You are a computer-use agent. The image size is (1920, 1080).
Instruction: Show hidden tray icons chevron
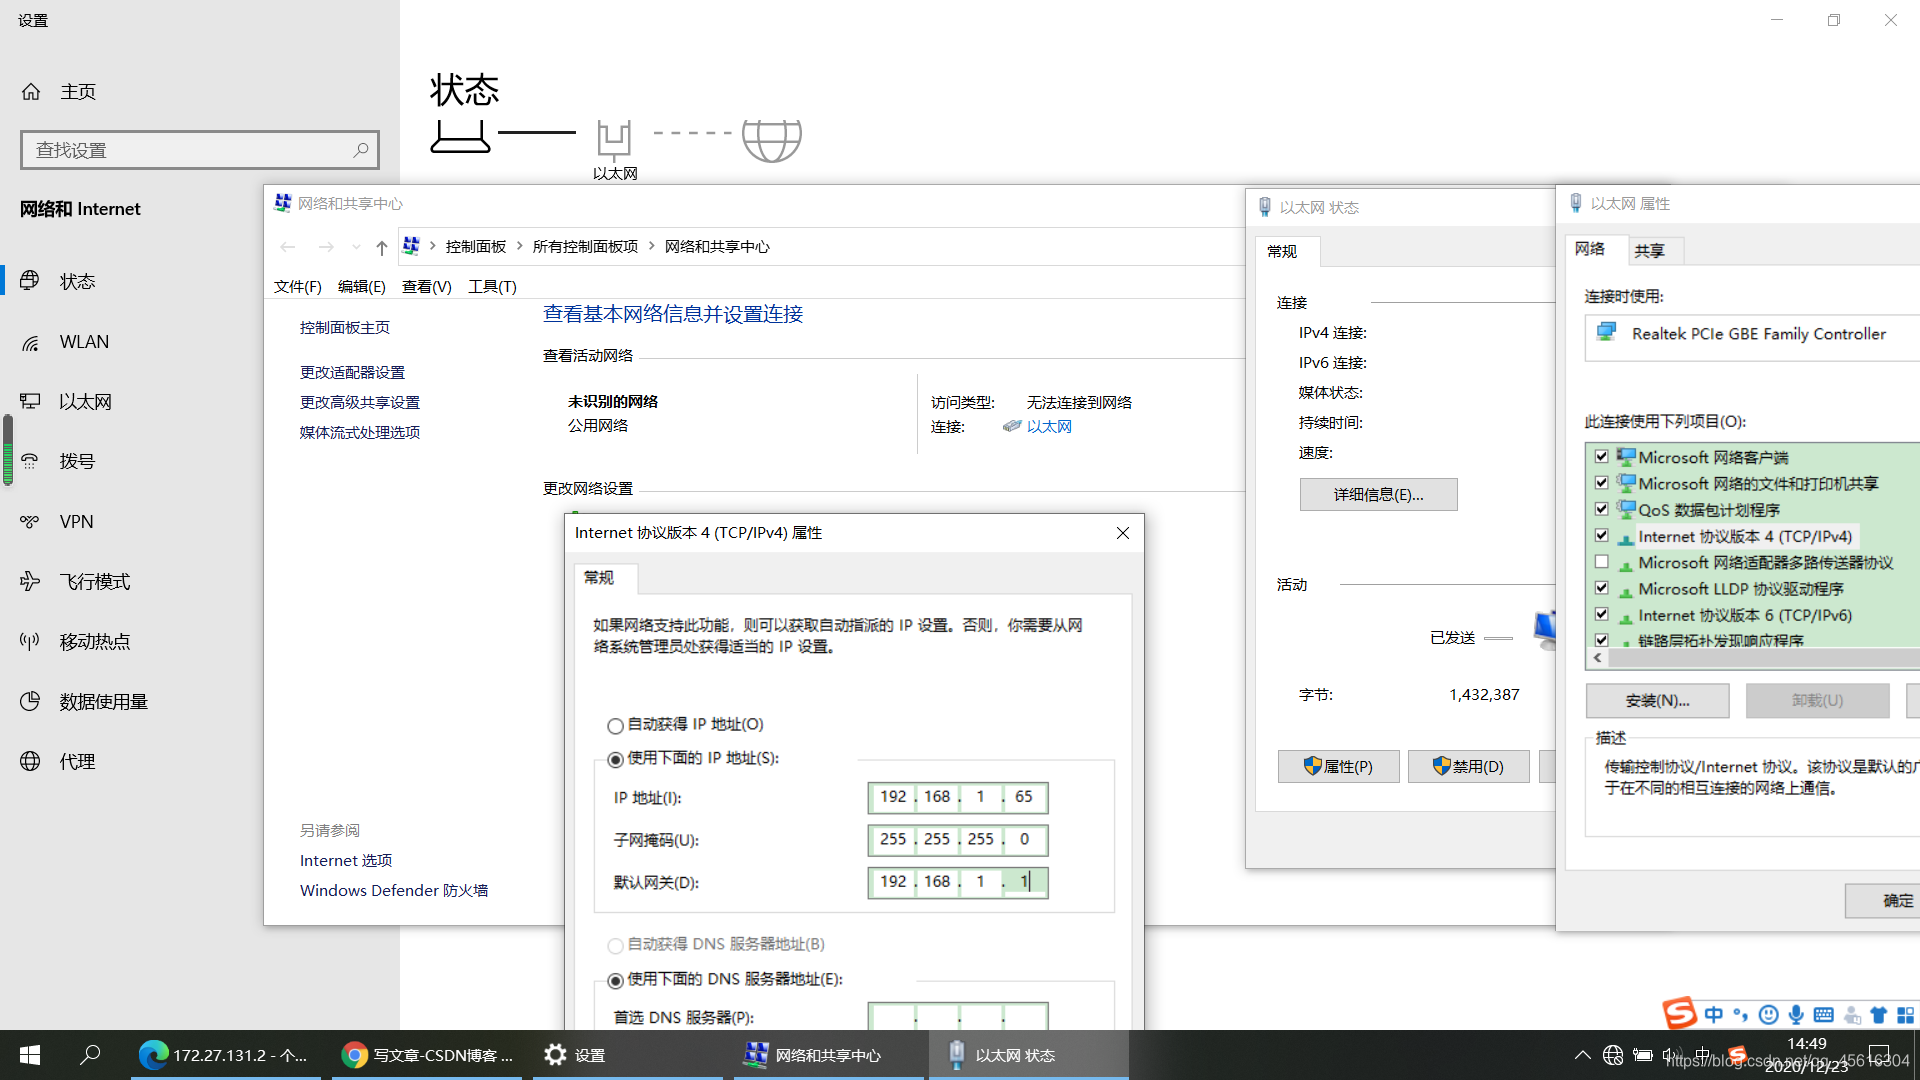tap(1582, 1055)
